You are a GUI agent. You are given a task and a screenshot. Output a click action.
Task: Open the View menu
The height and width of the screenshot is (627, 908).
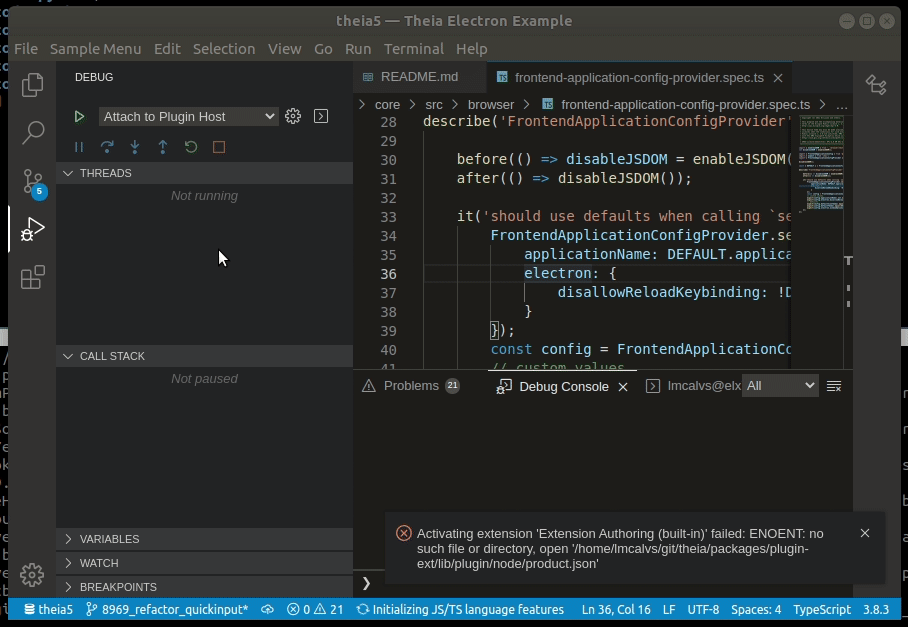point(284,49)
